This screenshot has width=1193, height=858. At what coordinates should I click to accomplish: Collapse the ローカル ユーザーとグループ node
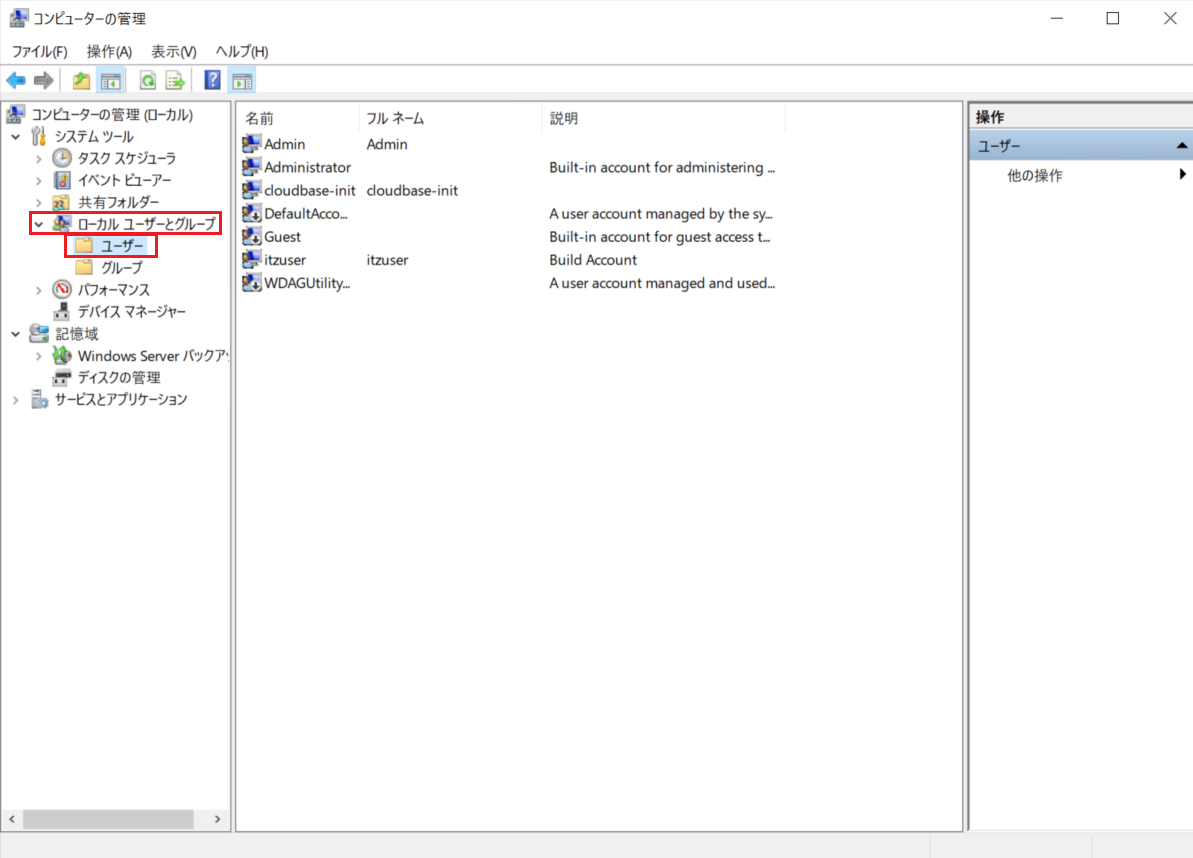click(x=39, y=224)
